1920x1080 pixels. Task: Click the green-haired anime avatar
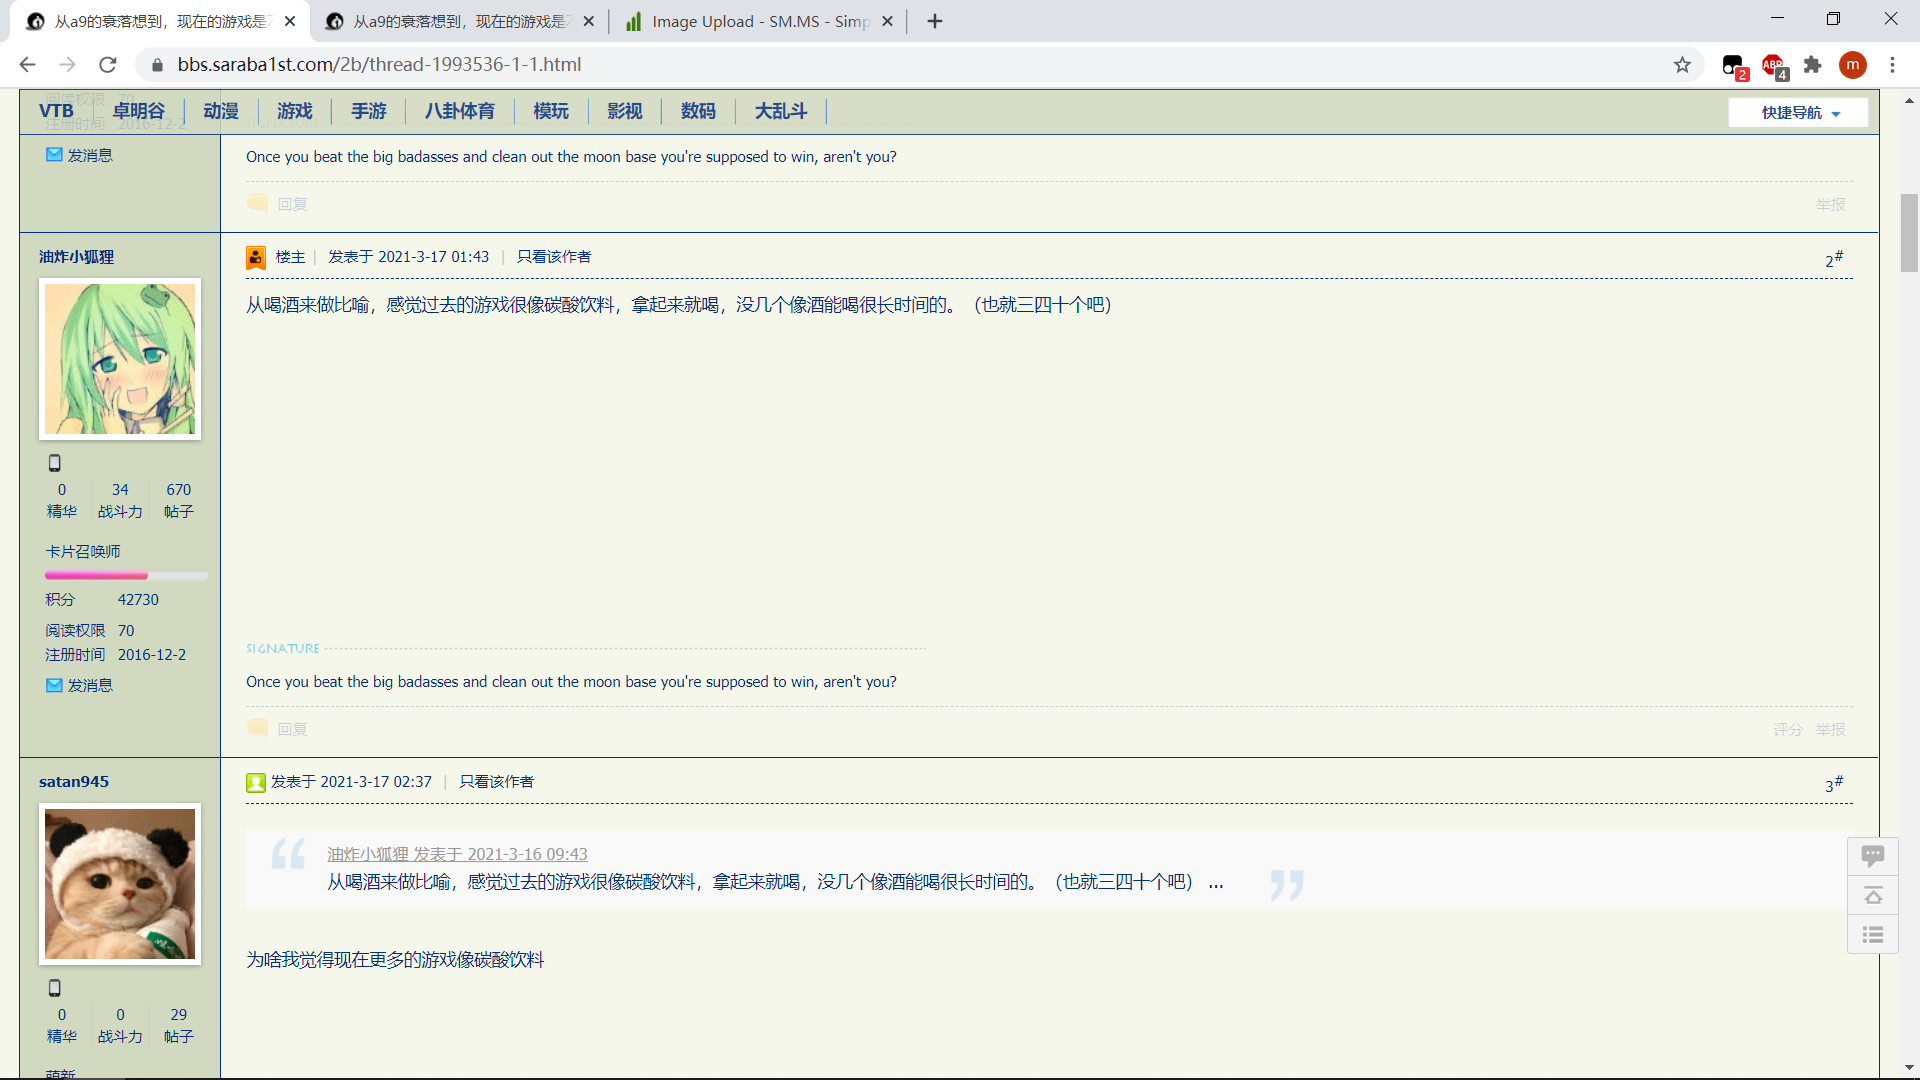120,359
